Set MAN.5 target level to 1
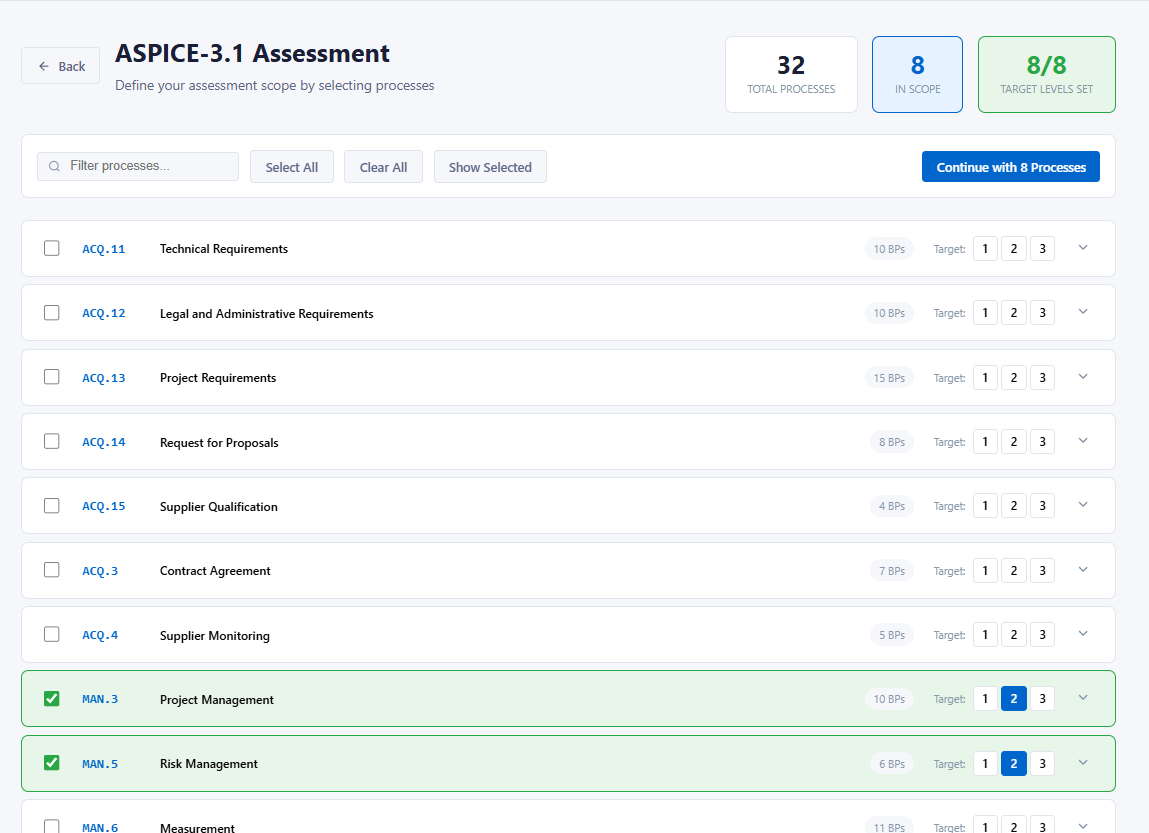The width and height of the screenshot is (1149, 833). coord(985,763)
